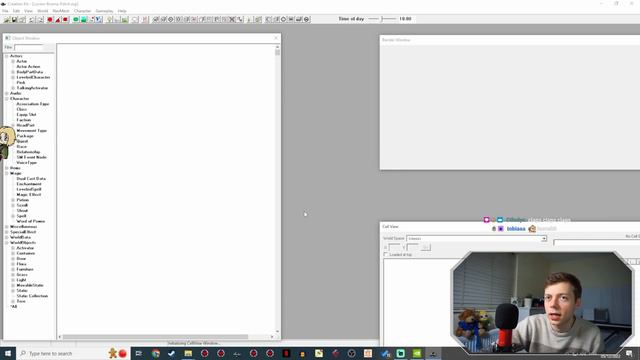Open the Gameplay menu
This screenshot has height=360, width=640.
pos(104,11)
